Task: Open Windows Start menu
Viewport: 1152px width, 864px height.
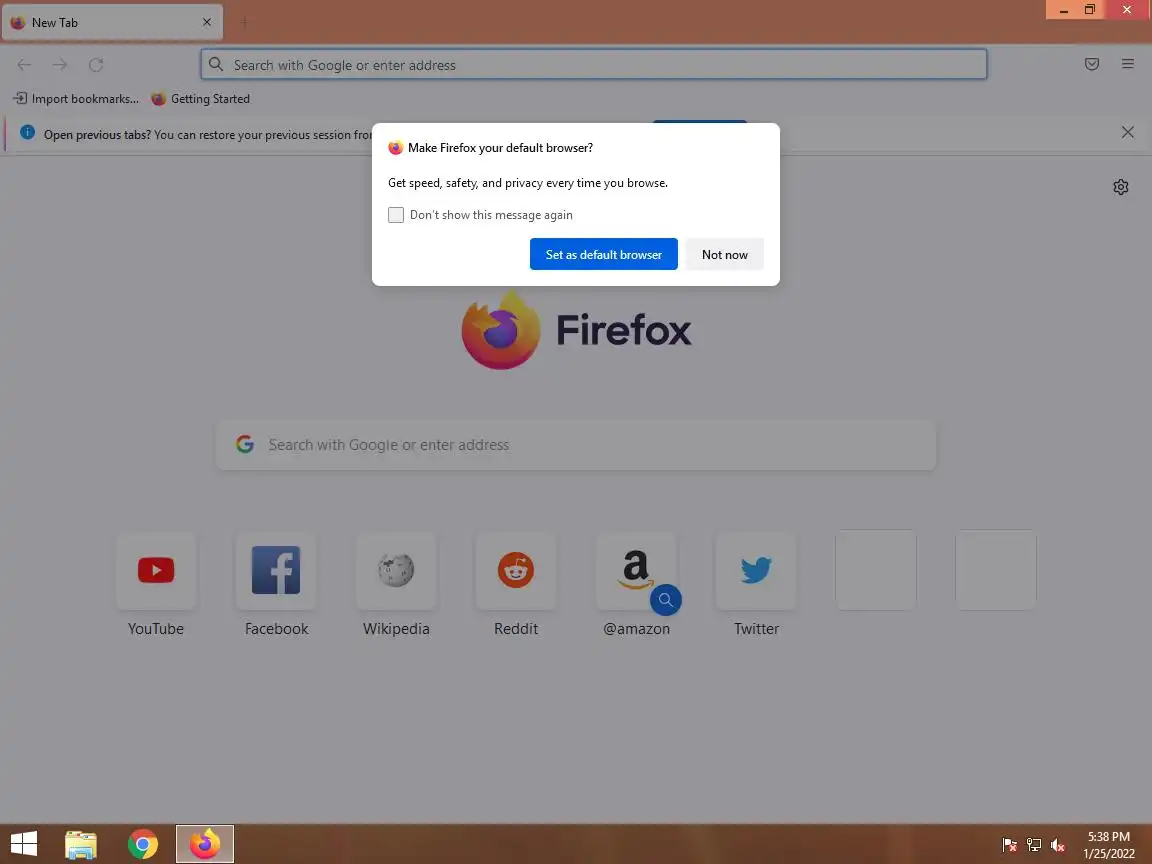Action: pyautogui.click(x=24, y=843)
